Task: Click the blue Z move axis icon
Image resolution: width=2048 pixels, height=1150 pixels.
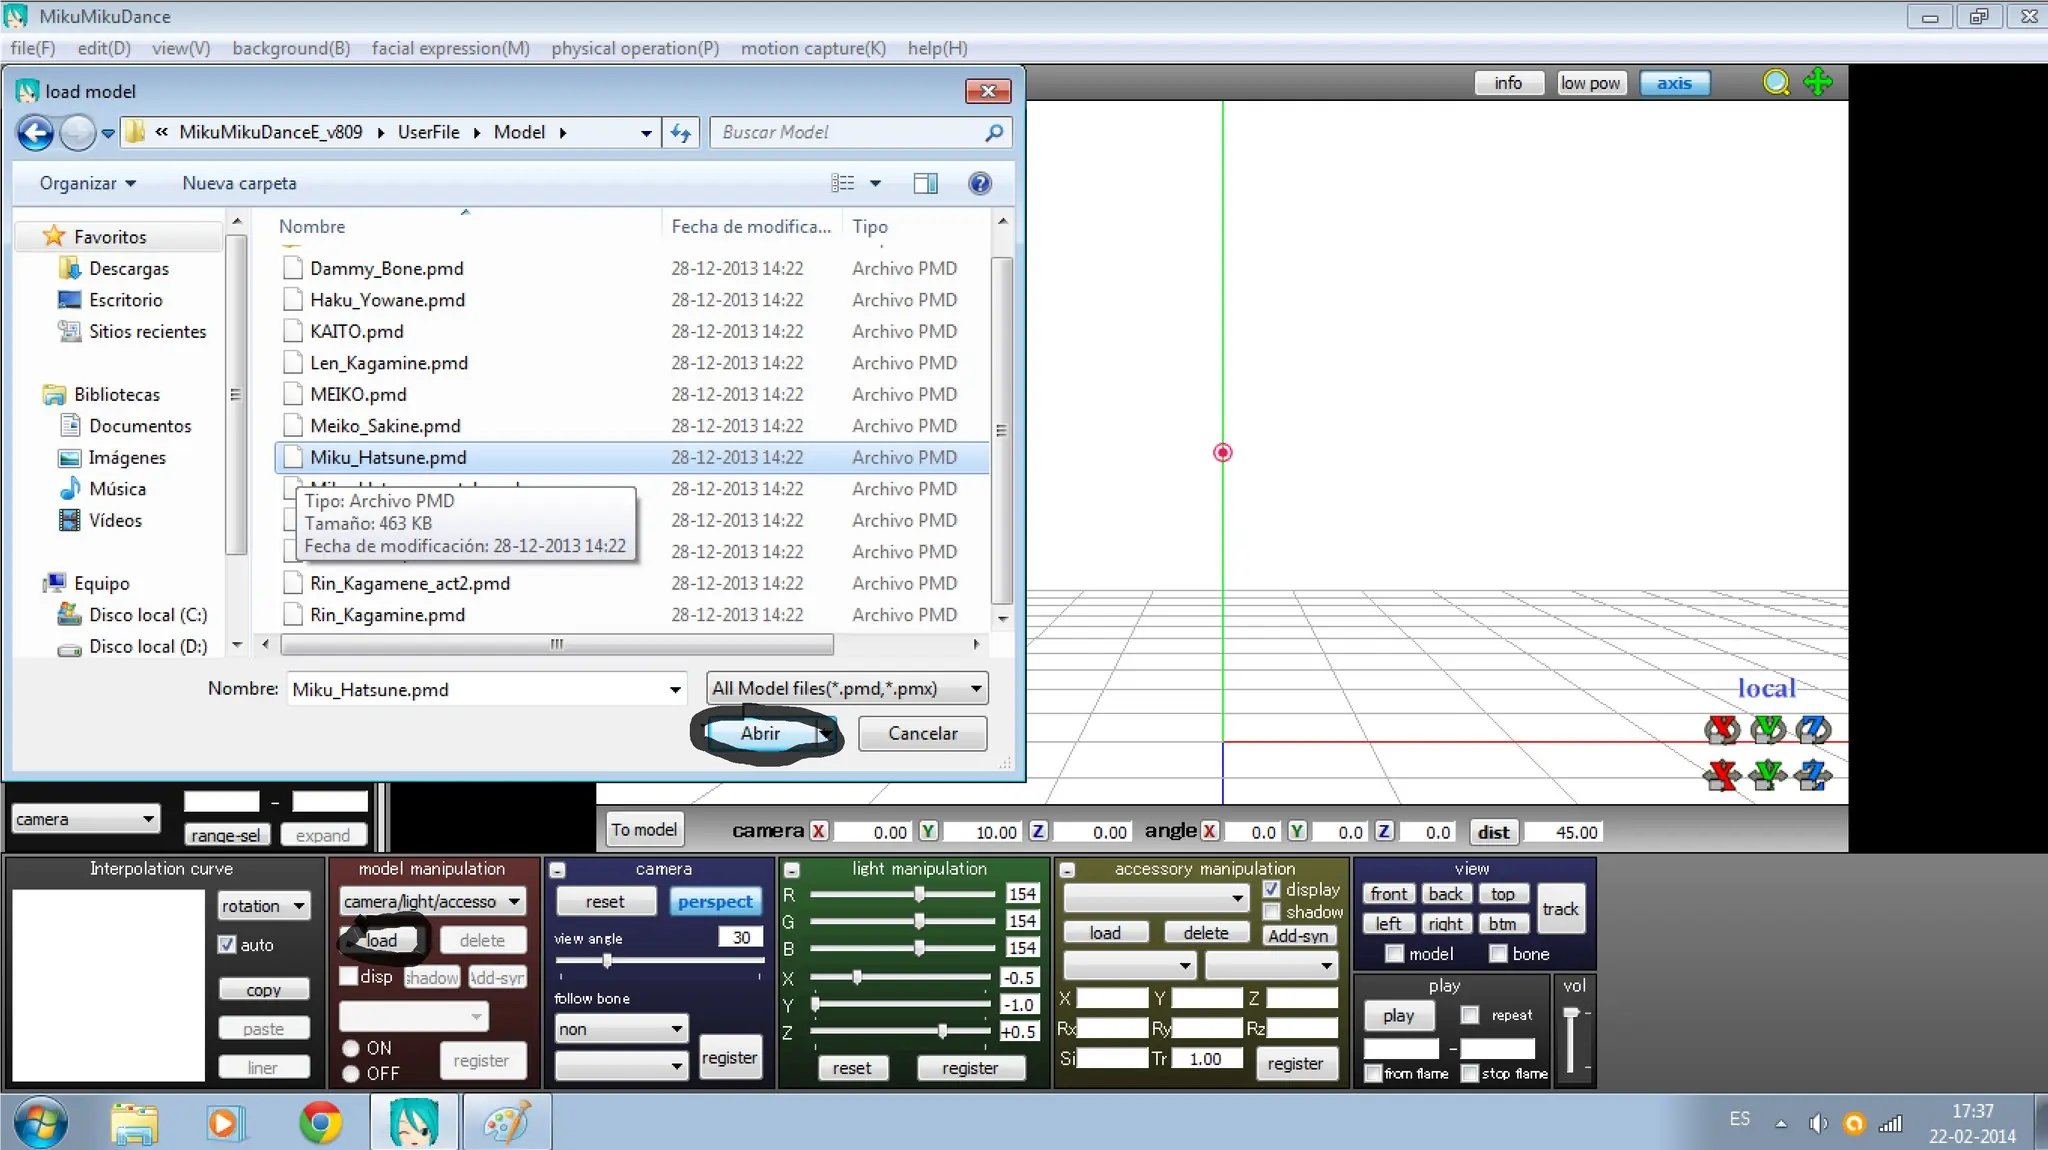Action: 1813,775
